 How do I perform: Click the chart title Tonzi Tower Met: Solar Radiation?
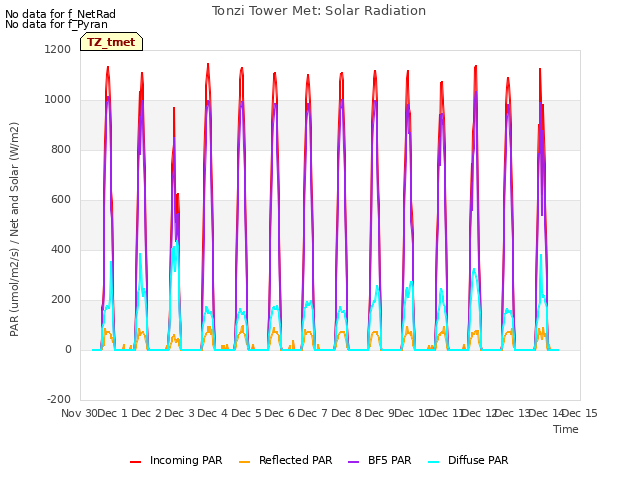point(319,11)
